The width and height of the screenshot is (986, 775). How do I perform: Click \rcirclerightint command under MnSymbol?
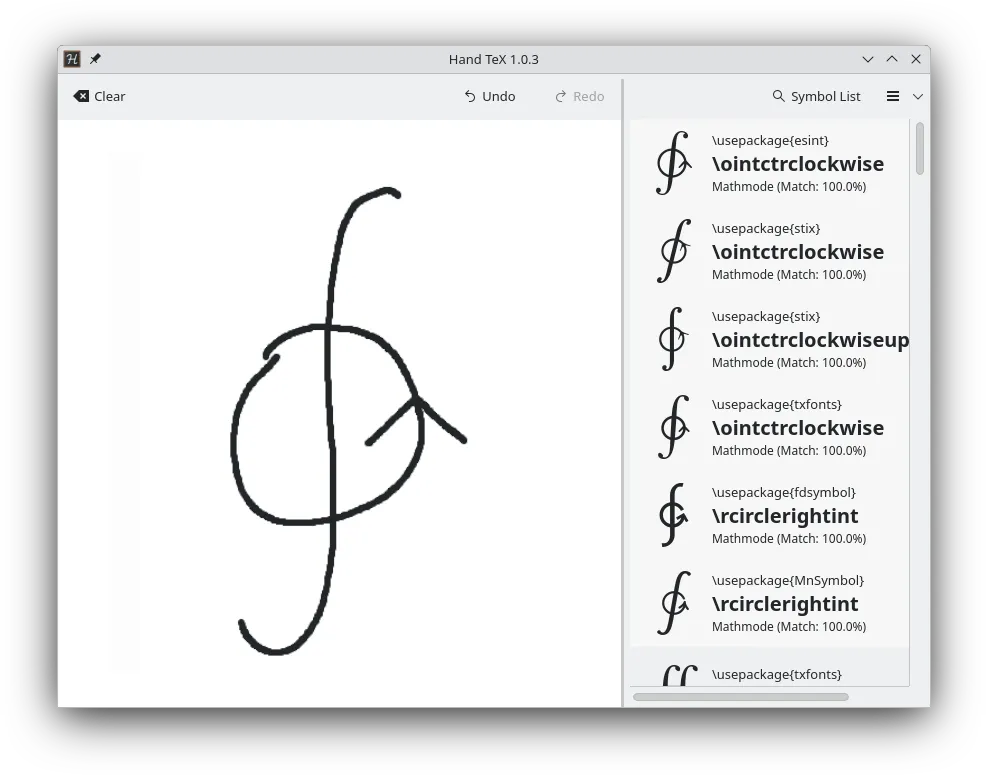[785, 604]
